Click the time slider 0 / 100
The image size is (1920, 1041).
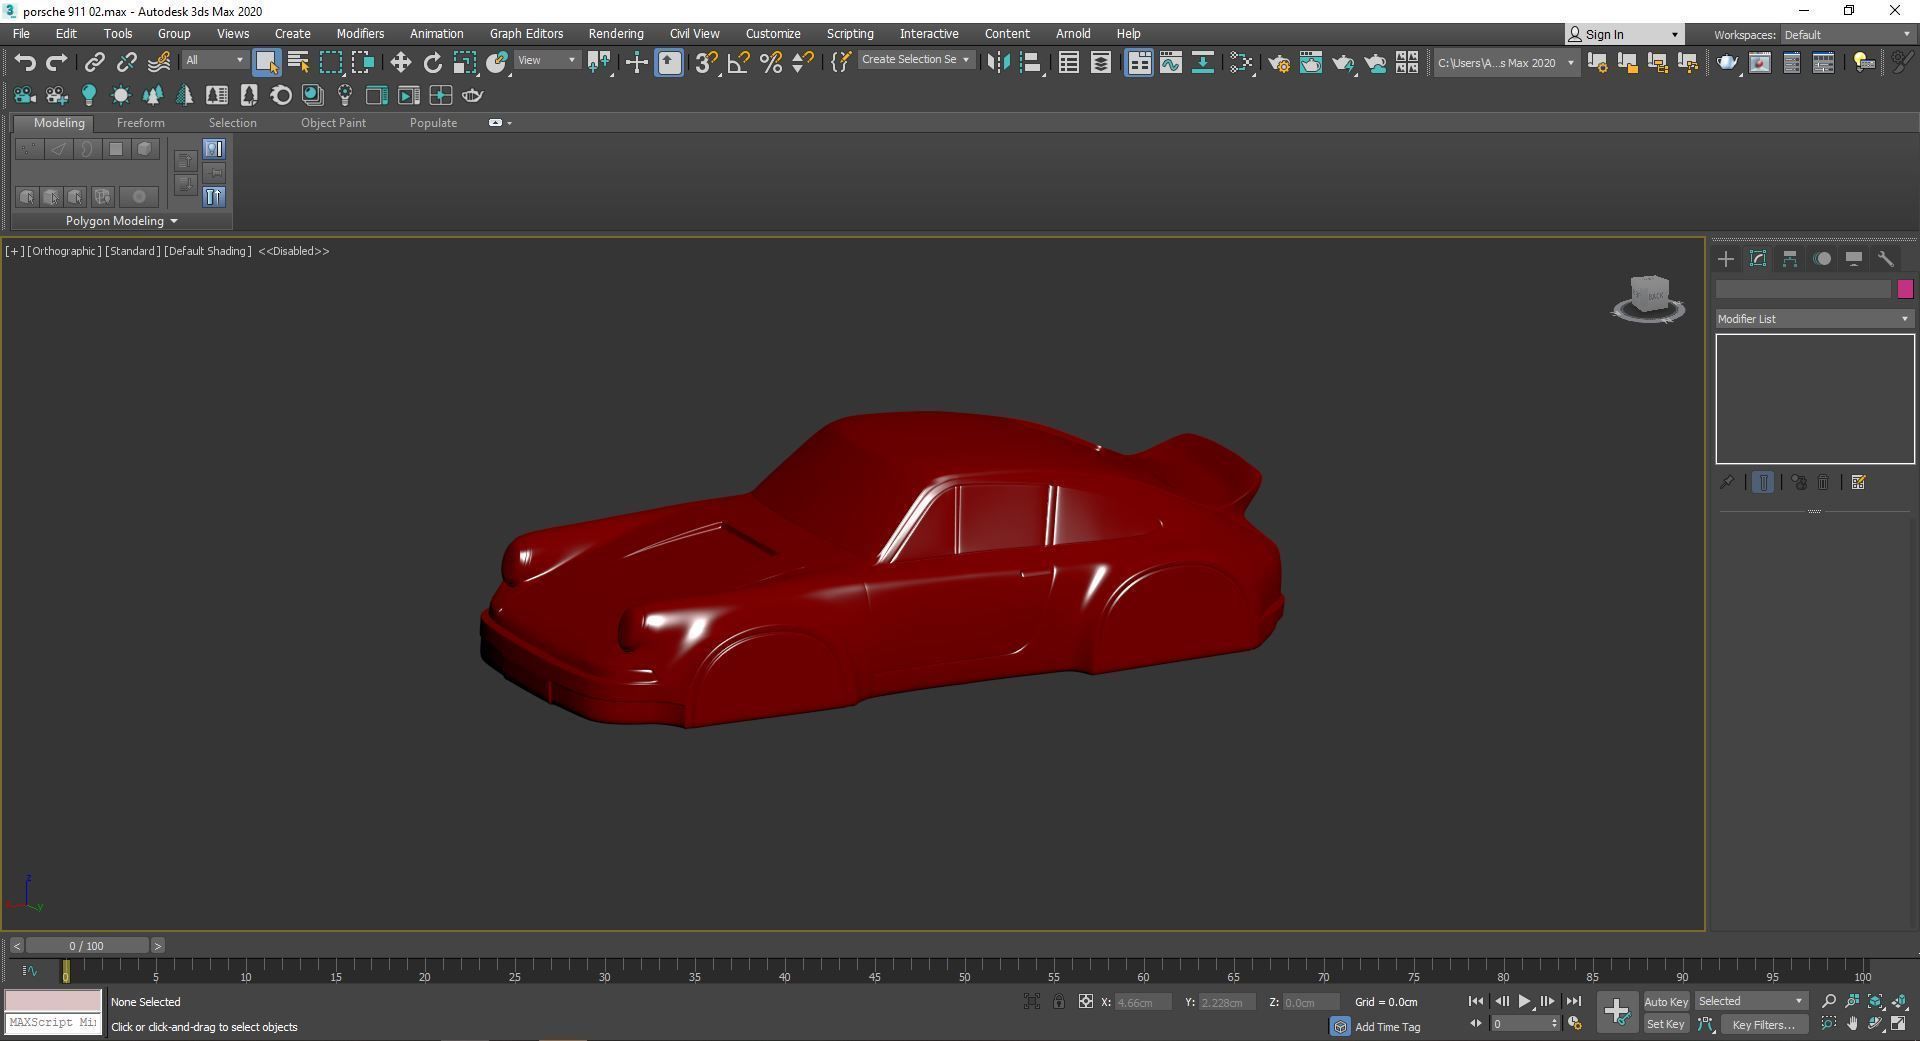87,946
